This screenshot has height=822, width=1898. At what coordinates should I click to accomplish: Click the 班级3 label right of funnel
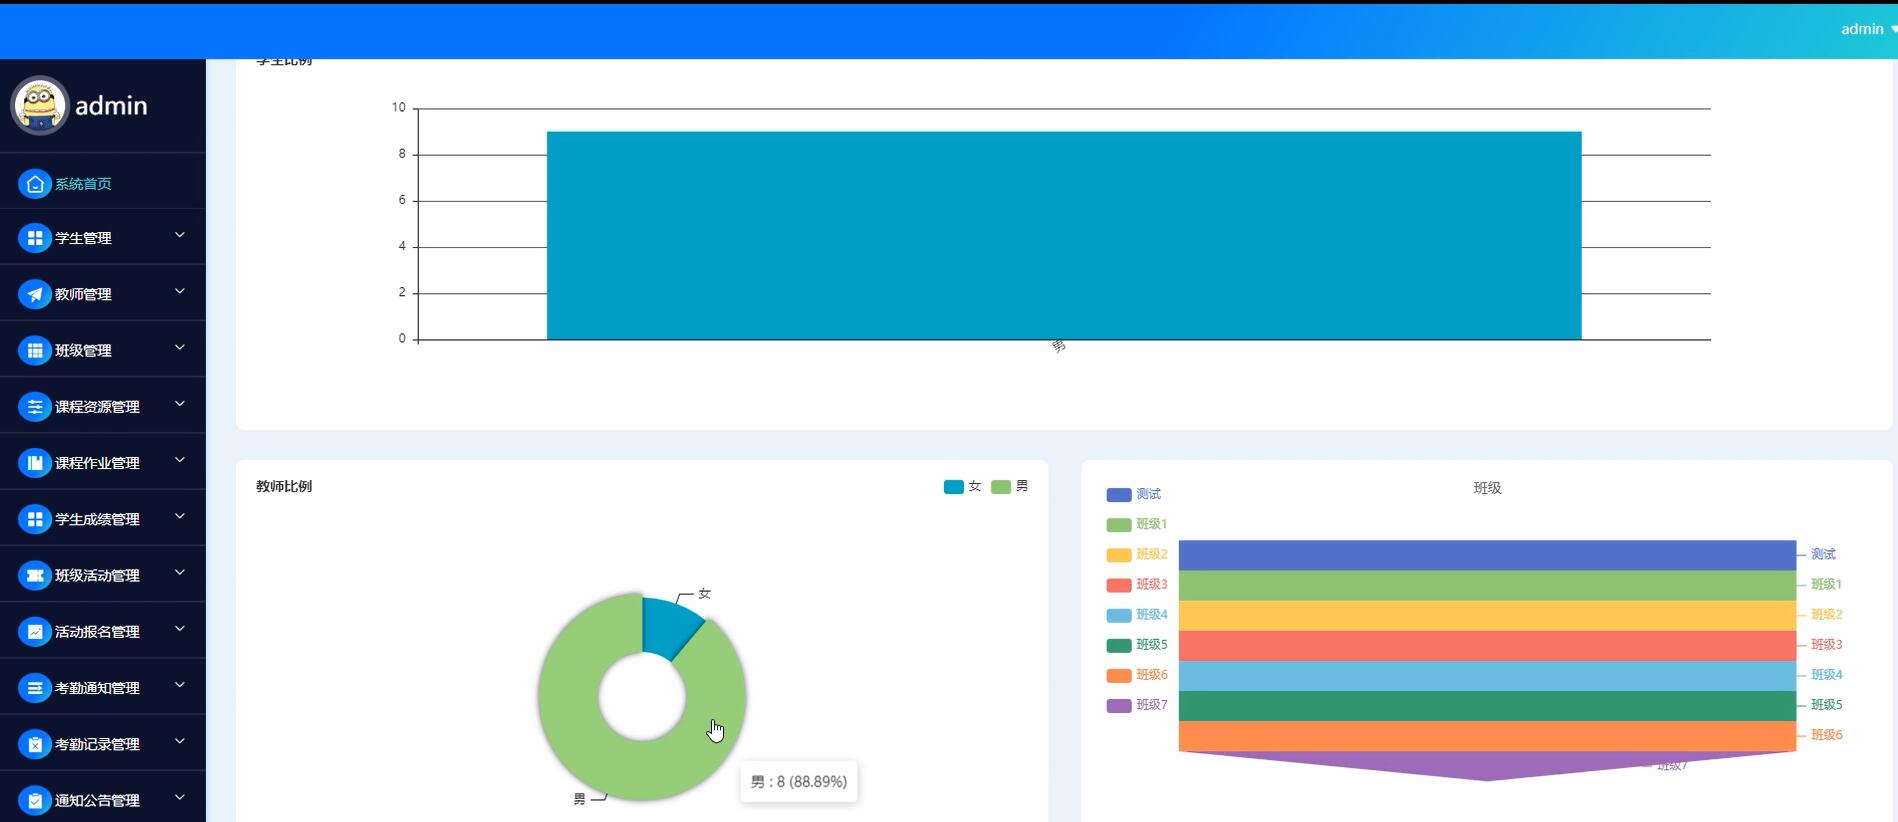[1826, 645]
